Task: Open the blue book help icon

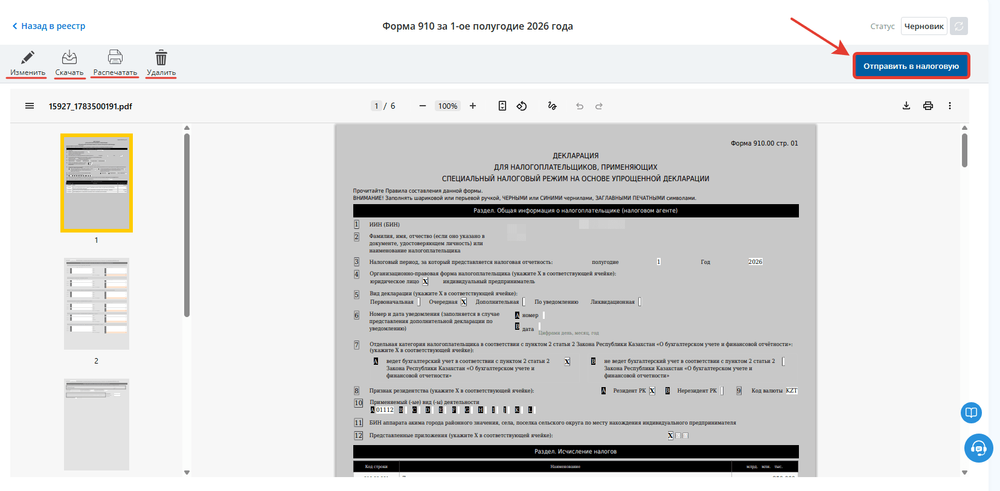Action: click(x=971, y=413)
